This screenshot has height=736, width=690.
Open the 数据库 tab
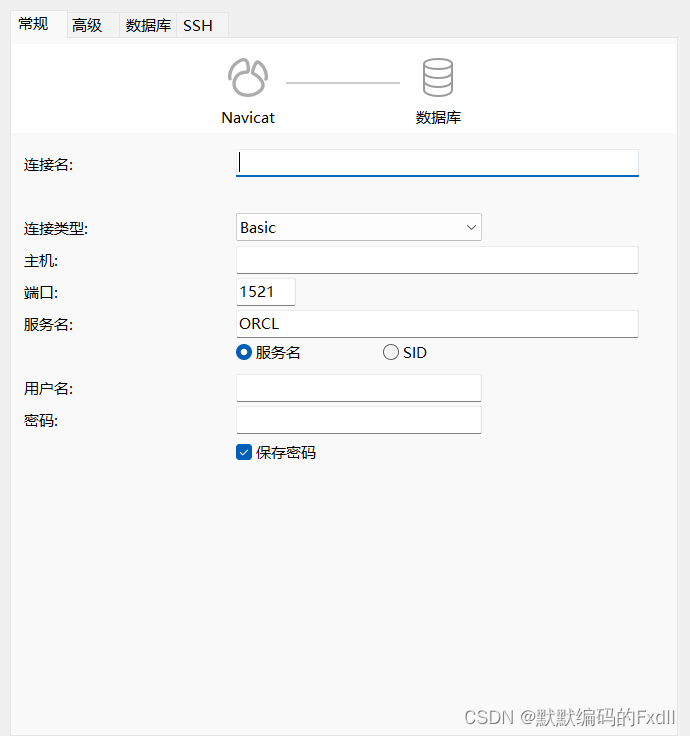pyautogui.click(x=148, y=25)
